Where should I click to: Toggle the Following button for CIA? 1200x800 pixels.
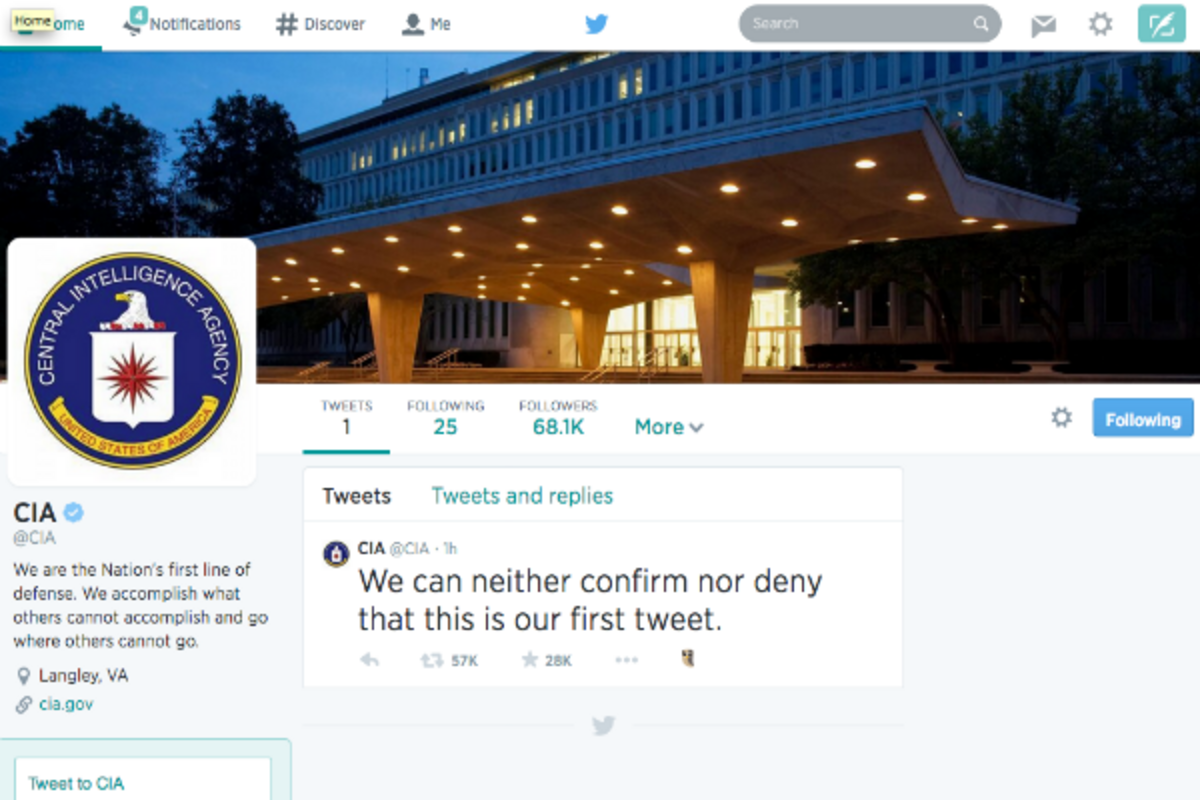(1143, 418)
